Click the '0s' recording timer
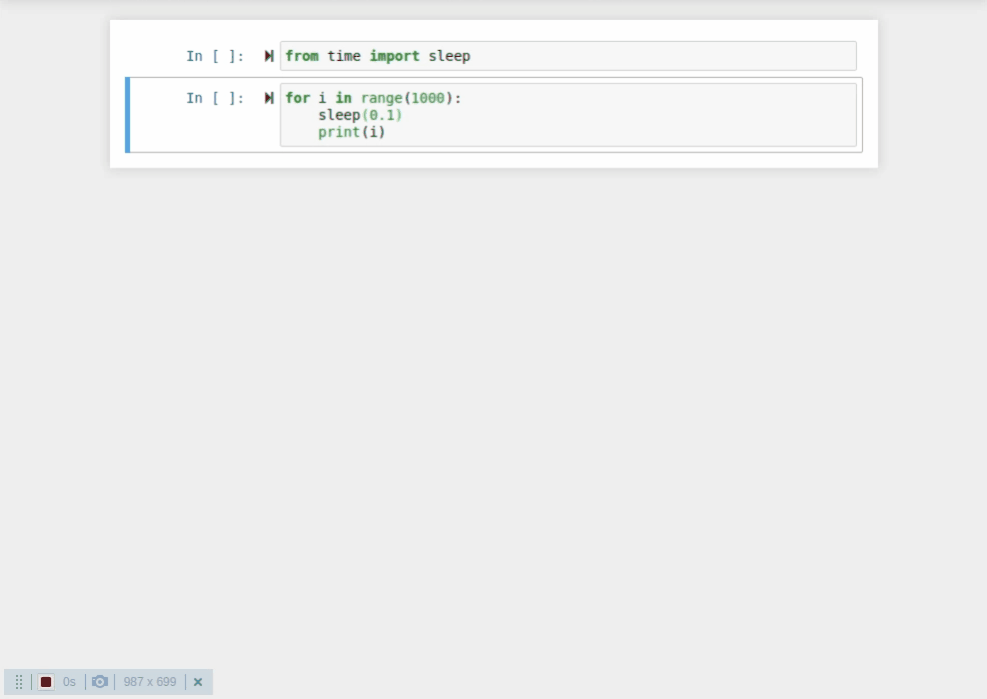 (x=69, y=682)
